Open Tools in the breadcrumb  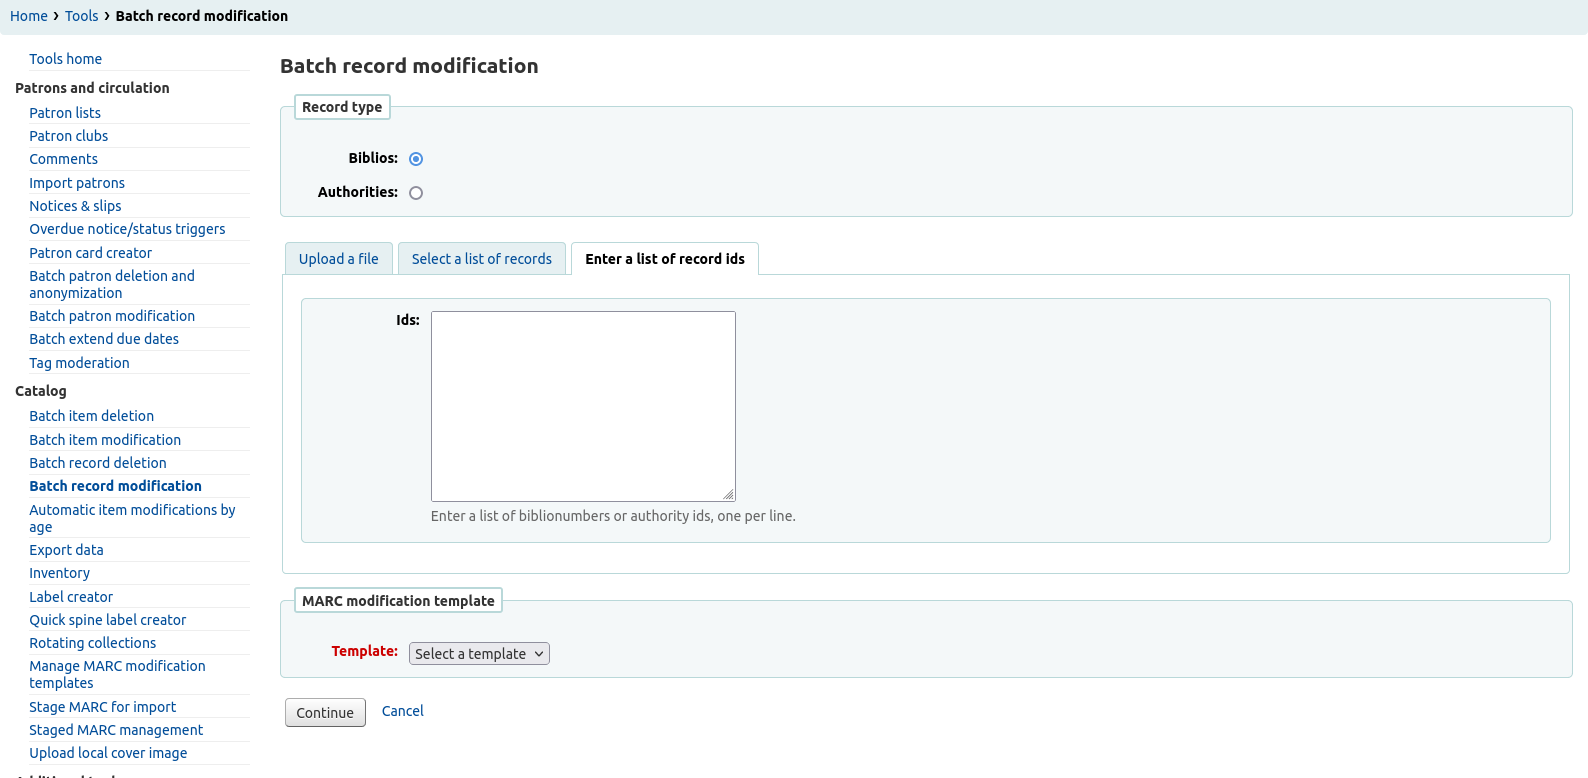[82, 16]
